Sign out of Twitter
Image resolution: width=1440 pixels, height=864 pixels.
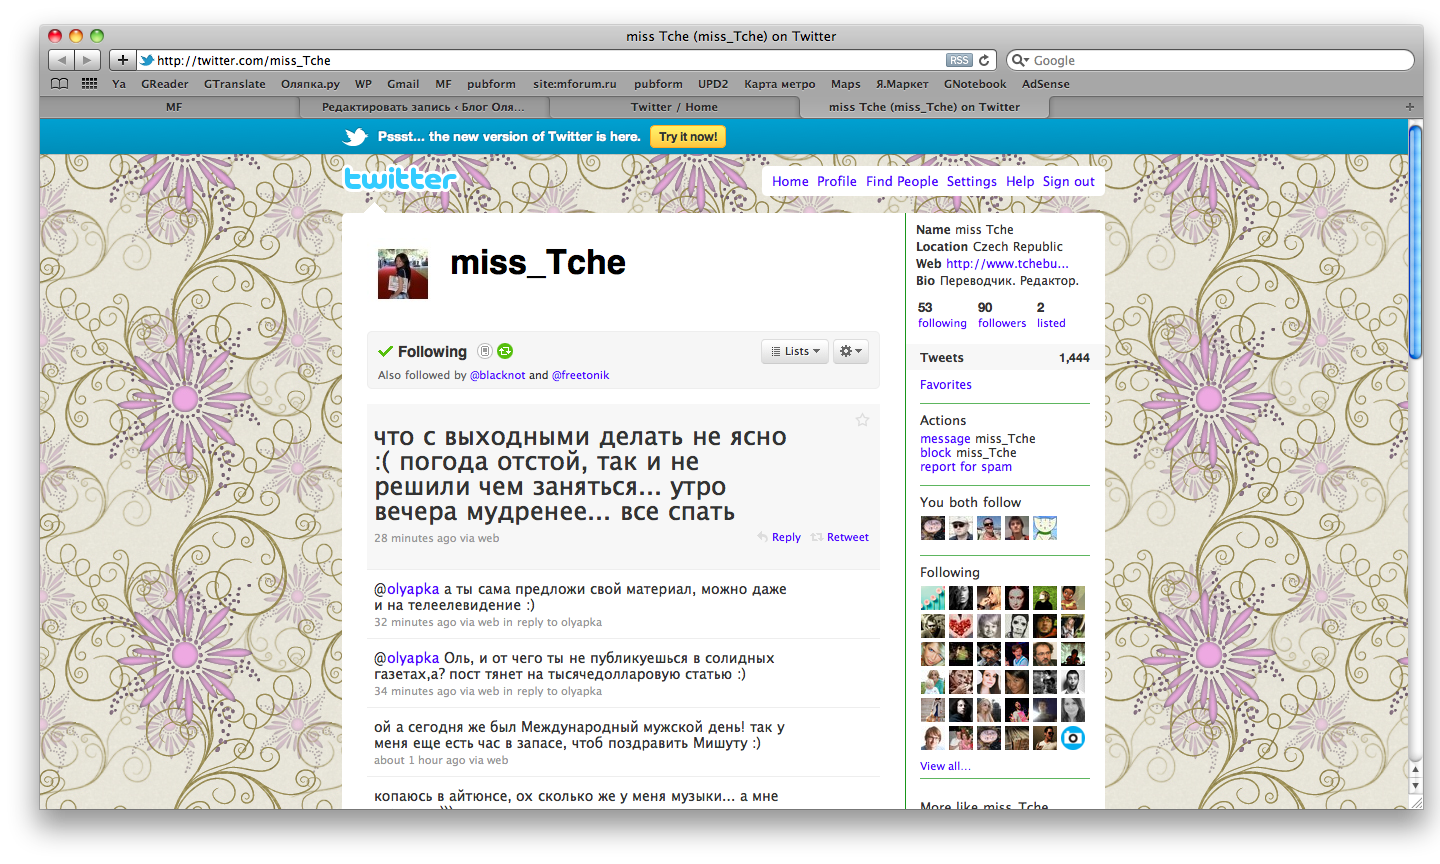click(1069, 181)
